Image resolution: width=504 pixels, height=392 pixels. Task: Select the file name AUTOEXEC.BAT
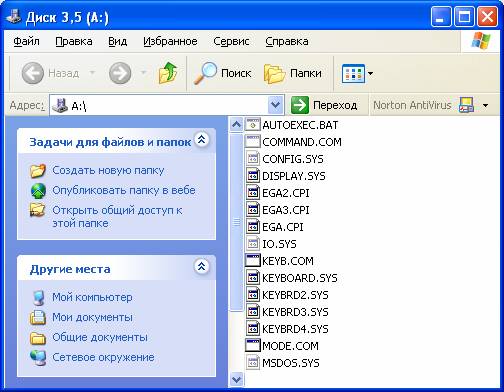tap(300, 125)
